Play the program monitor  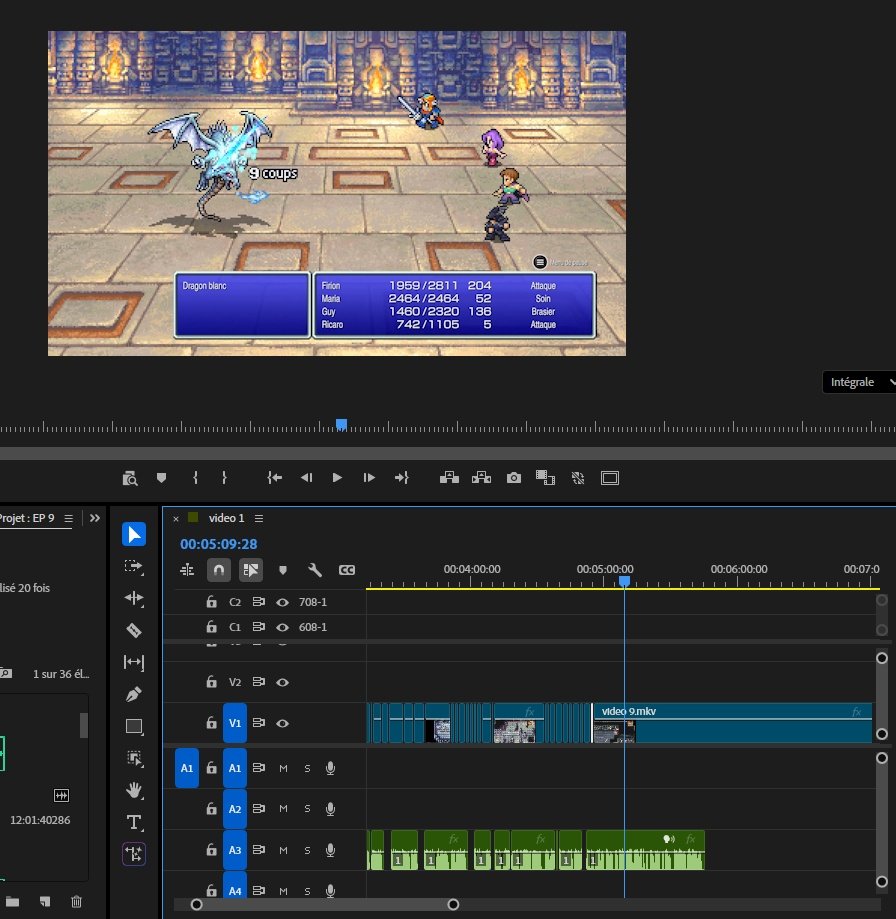(x=337, y=478)
